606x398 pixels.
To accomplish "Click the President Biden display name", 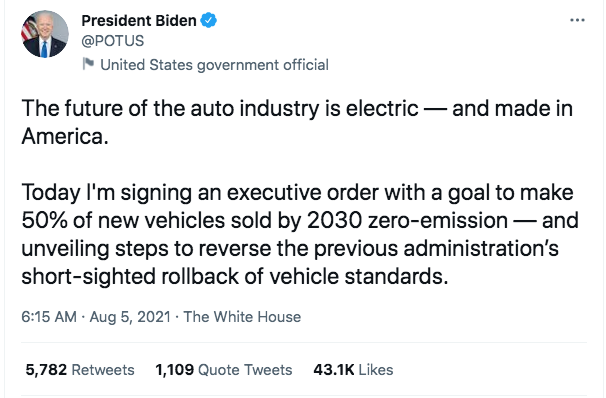I will (139, 20).
